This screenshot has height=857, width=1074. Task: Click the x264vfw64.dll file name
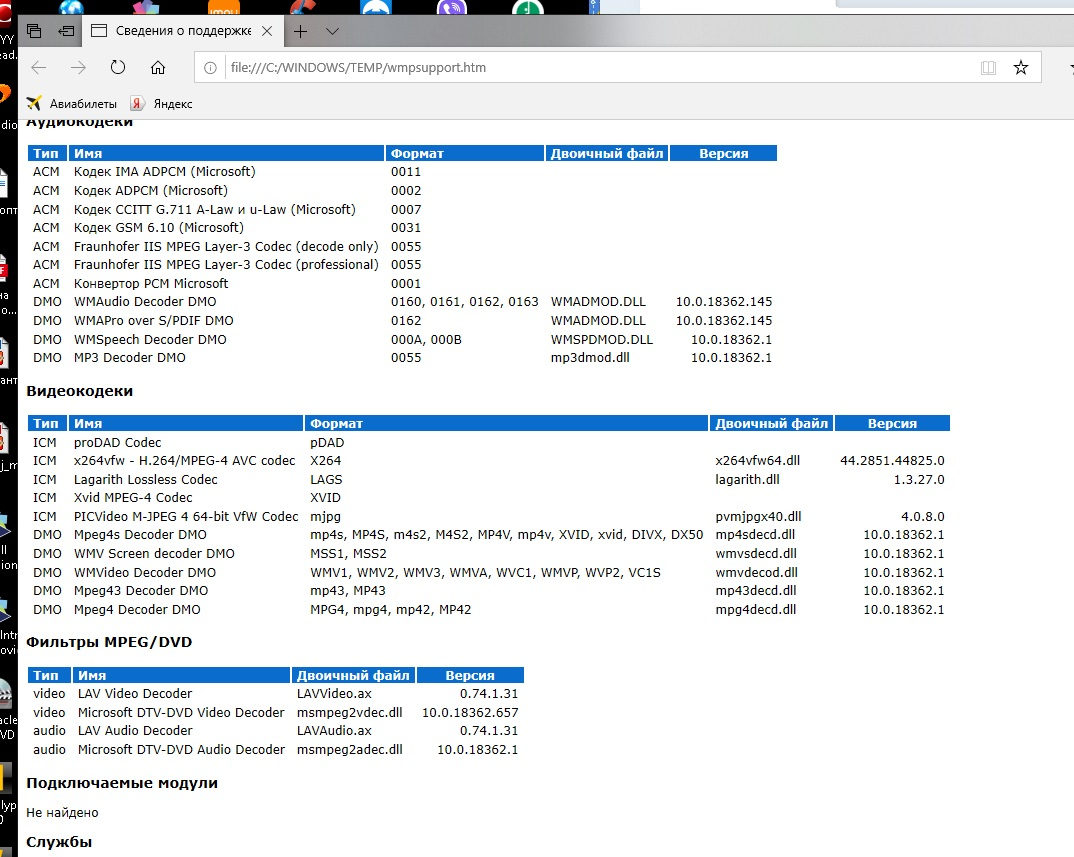pyautogui.click(x=758, y=460)
